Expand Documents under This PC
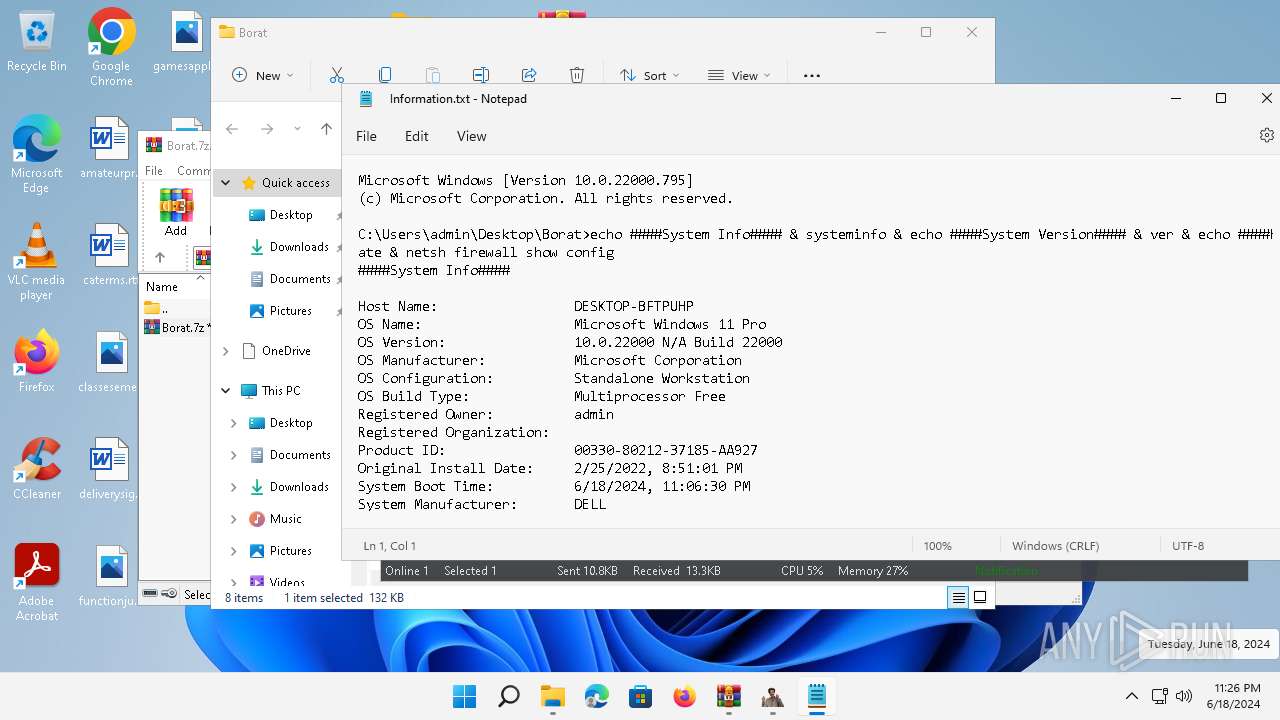 (x=234, y=455)
